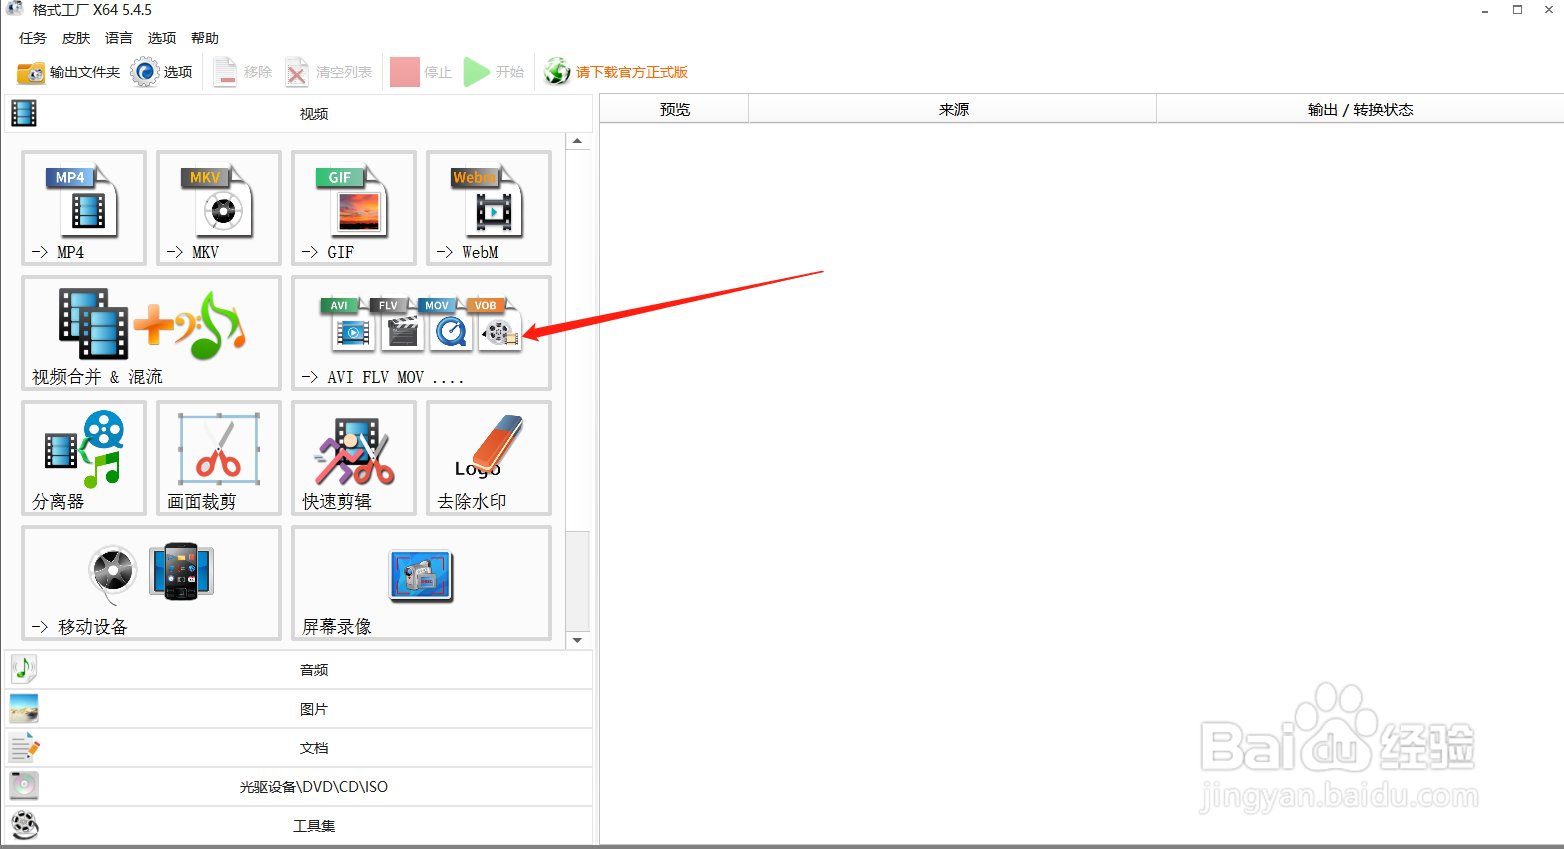Screen dimensions: 1564x849
Task: Open the 语言 menu
Action: click(119, 38)
